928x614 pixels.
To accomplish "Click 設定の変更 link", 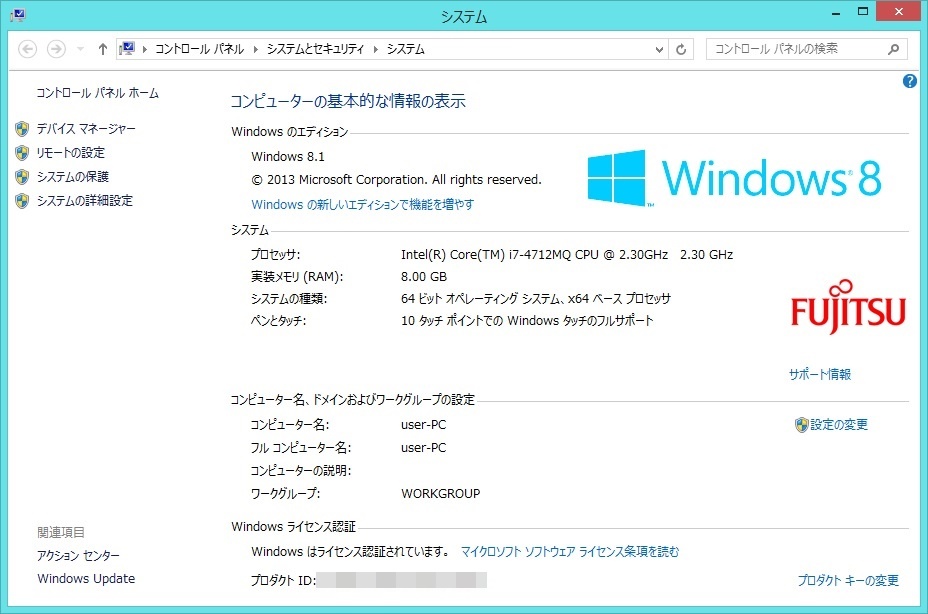I will 839,425.
